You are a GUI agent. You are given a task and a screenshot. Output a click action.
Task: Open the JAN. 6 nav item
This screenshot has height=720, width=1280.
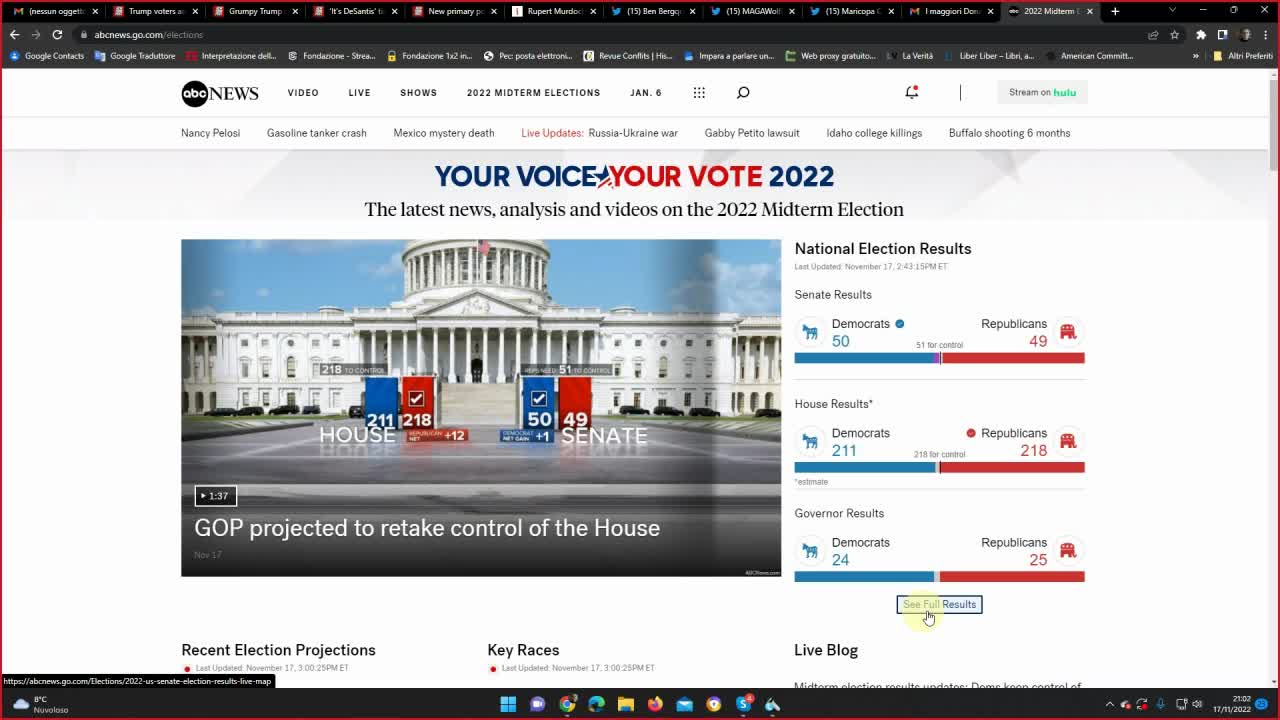pos(646,93)
